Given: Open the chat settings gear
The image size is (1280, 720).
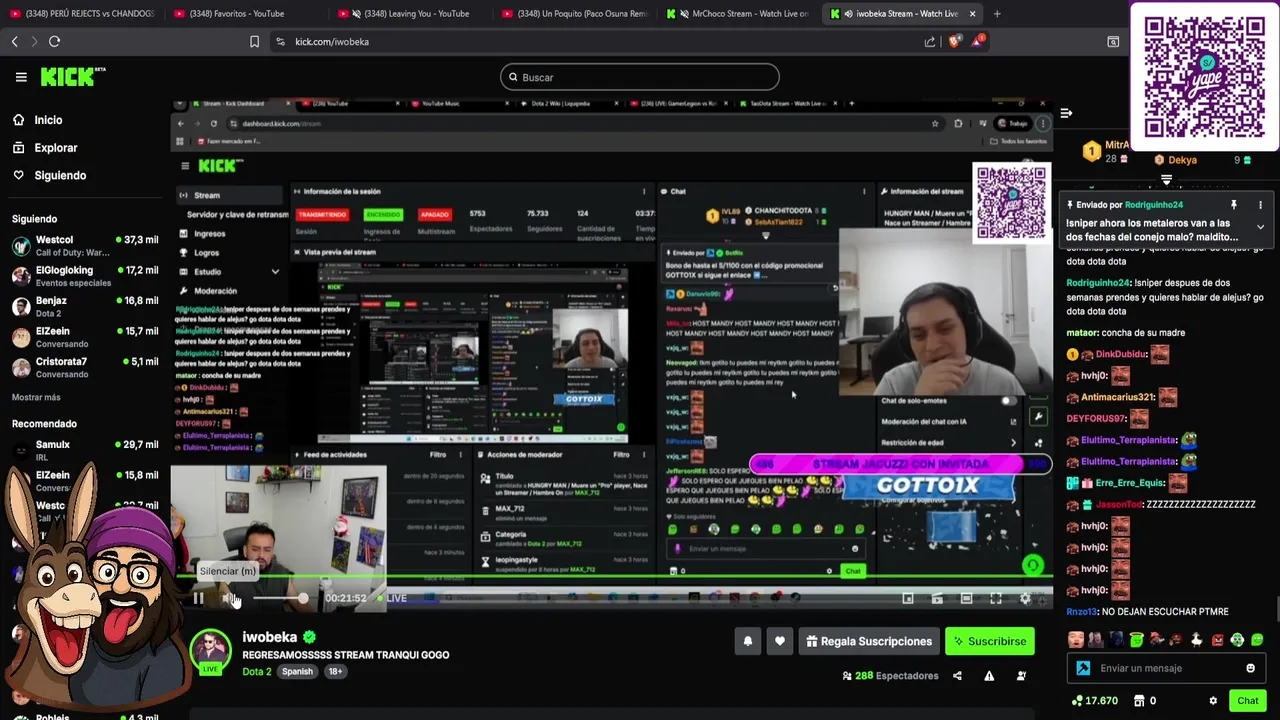Looking at the screenshot, I should [1213, 701].
